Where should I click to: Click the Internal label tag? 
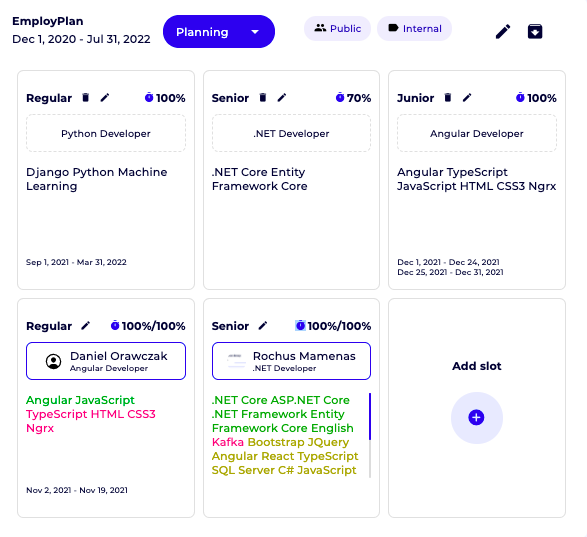tap(414, 28)
